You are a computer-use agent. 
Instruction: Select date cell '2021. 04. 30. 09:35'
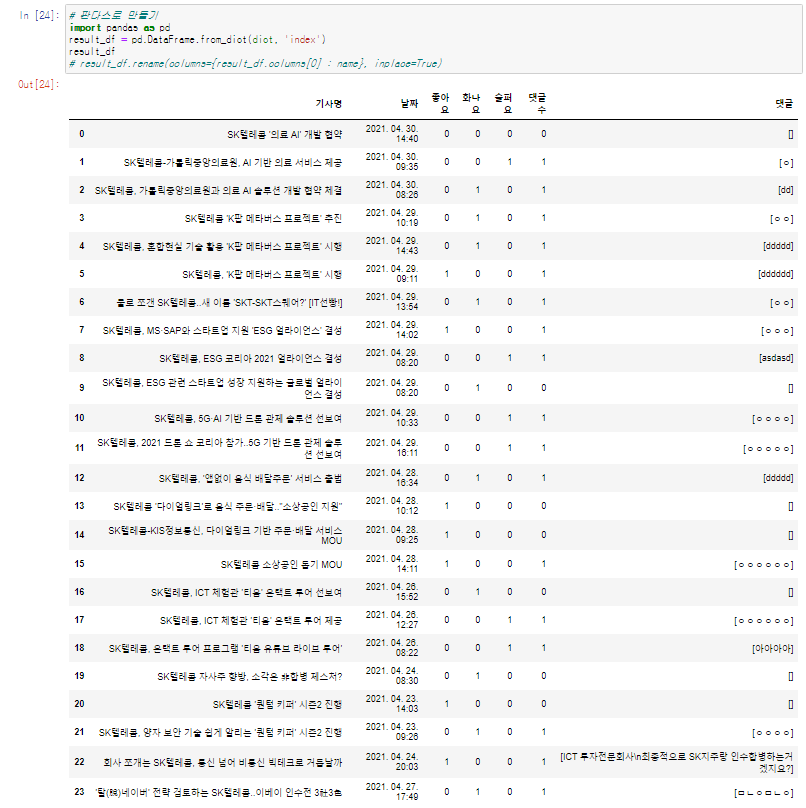pyautogui.click(x=392, y=161)
